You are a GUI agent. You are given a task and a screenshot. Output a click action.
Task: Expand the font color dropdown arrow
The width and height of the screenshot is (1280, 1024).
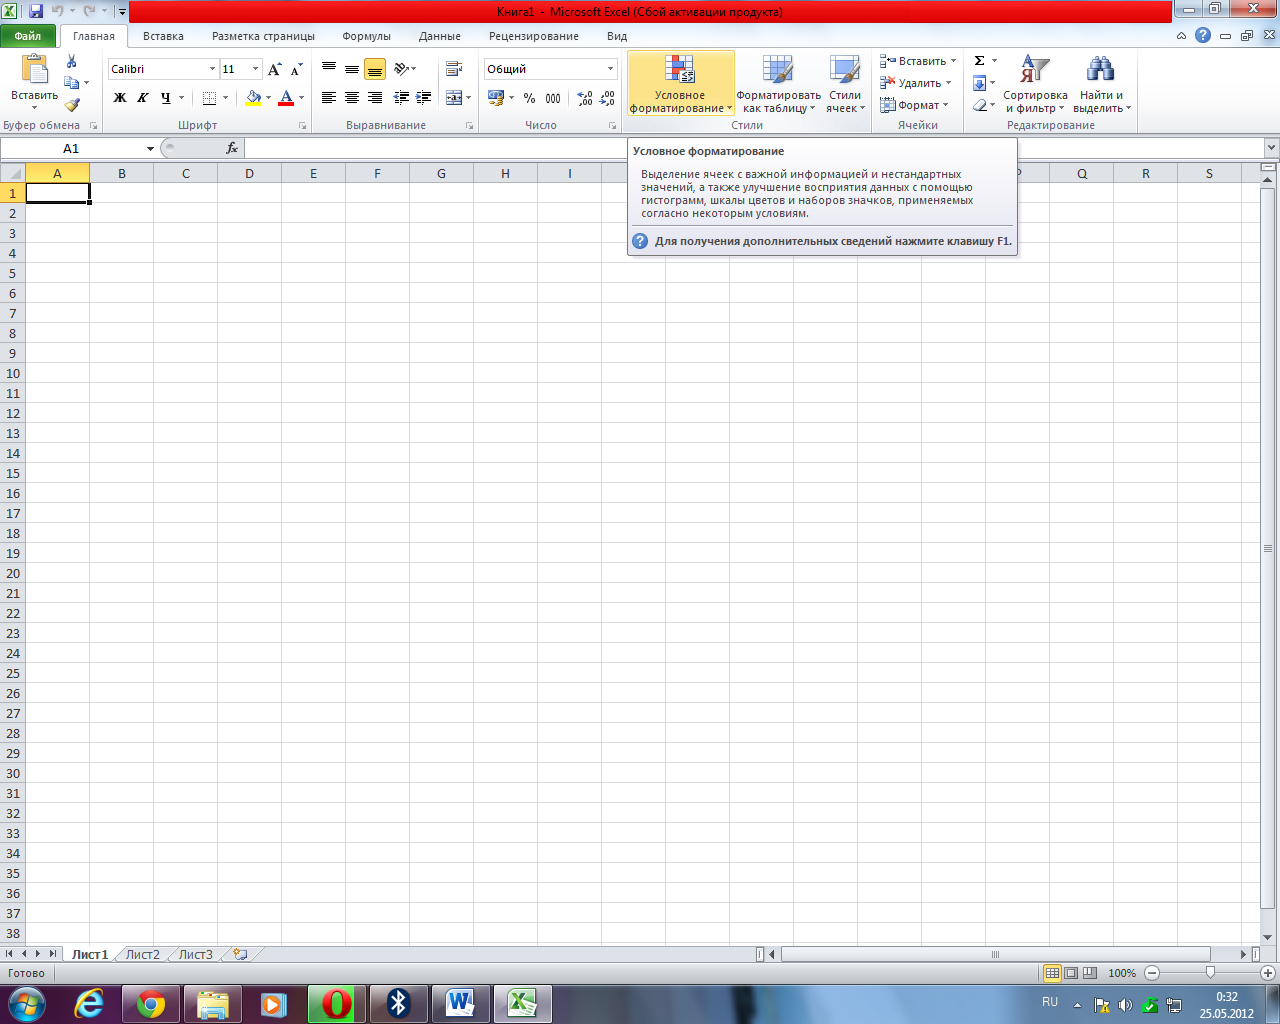pyautogui.click(x=301, y=98)
